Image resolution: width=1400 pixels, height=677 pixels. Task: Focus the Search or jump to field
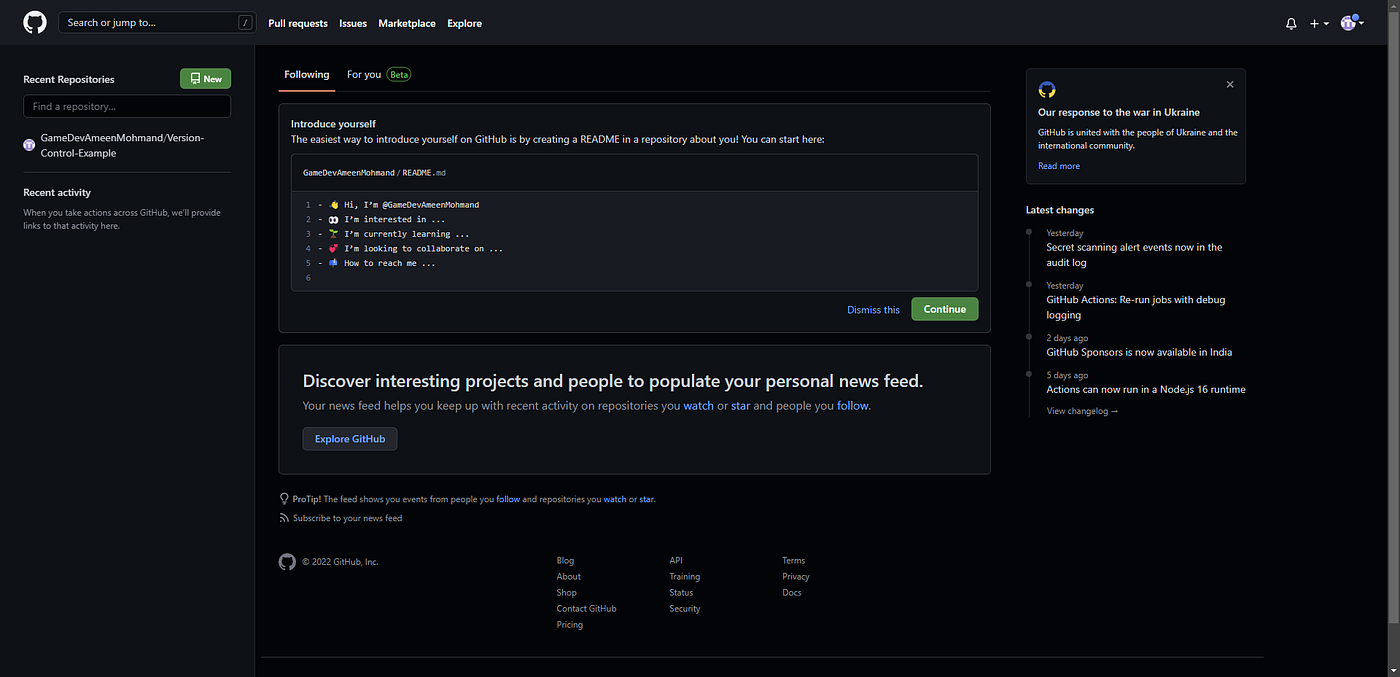click(157, 22)
